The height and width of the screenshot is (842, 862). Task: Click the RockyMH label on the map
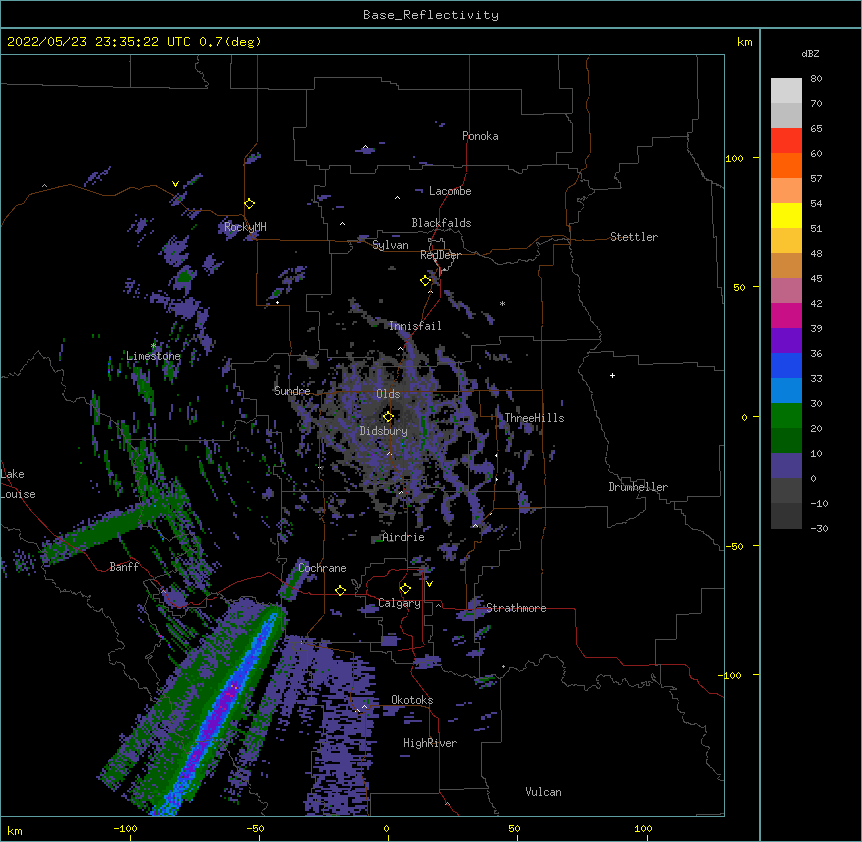(245, 227)
